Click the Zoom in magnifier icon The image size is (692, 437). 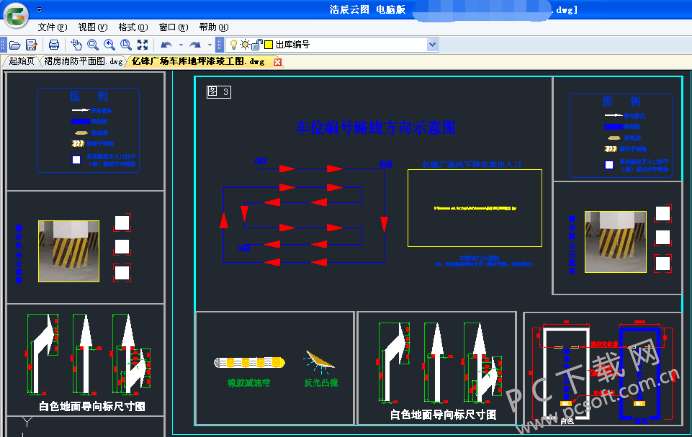108,45
